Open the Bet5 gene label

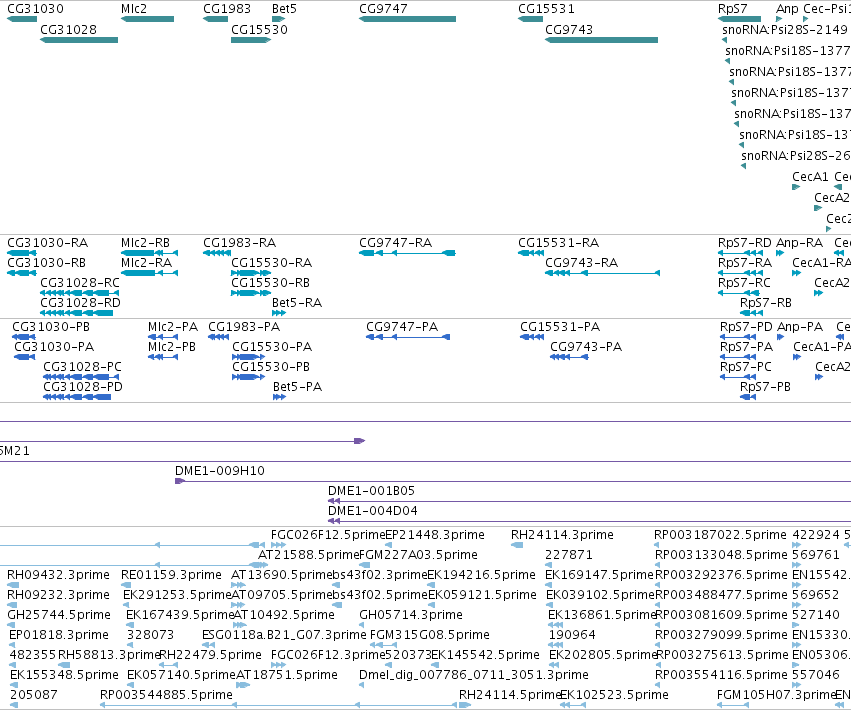point(284,9)
